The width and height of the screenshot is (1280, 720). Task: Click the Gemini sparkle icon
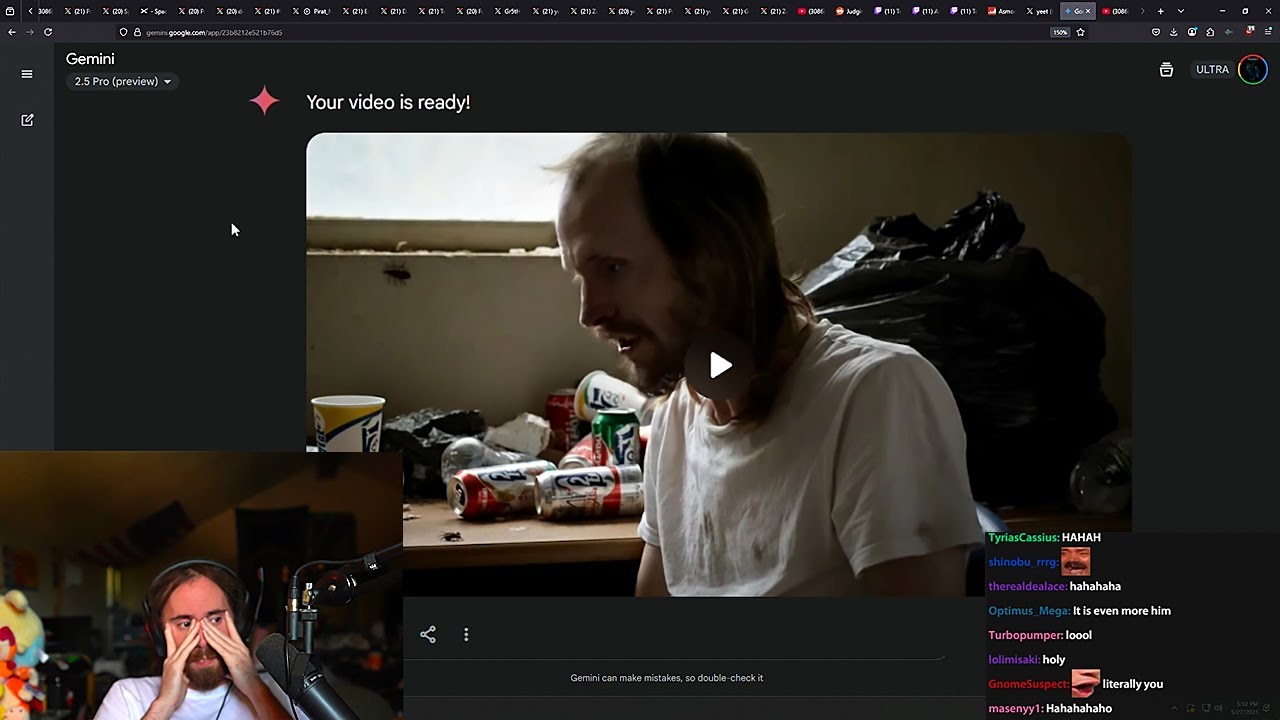264,101
